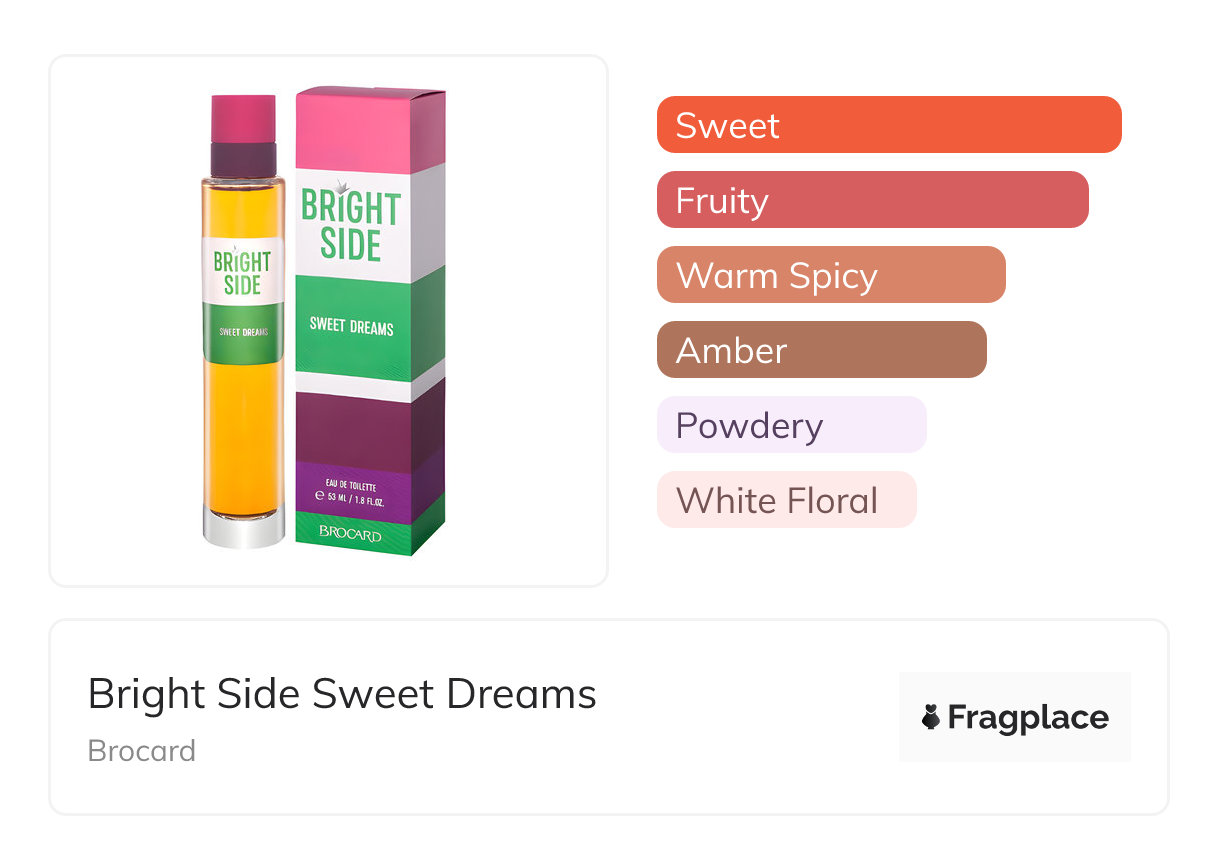Click the Fragplace brand name text
Screen dimensions: 1218x864
tap(1028, 718)
